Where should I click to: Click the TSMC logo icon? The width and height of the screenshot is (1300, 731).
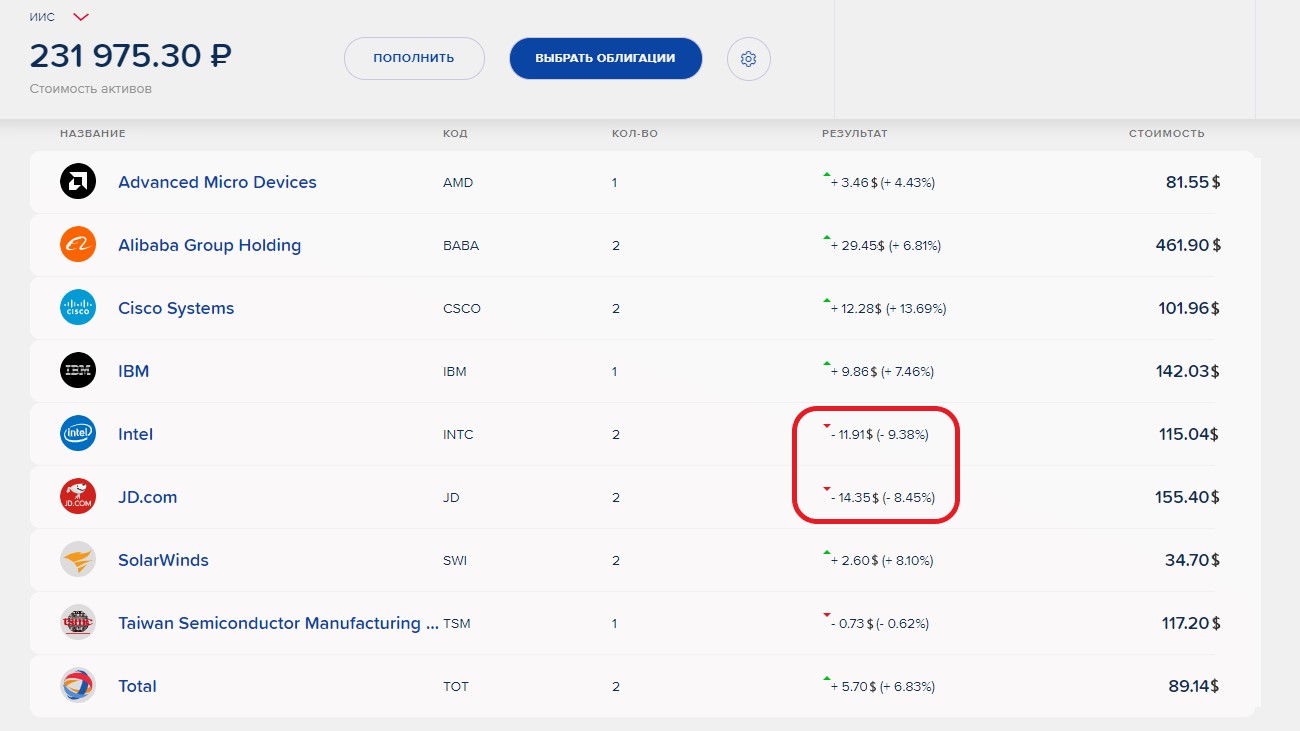point(78,623)
